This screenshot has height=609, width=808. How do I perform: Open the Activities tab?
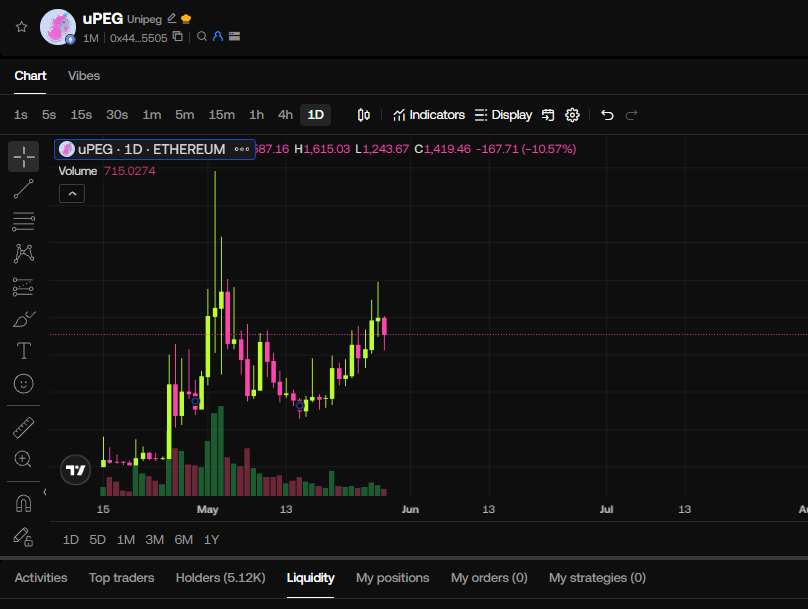pyautogui.click(x=41, y=578)
